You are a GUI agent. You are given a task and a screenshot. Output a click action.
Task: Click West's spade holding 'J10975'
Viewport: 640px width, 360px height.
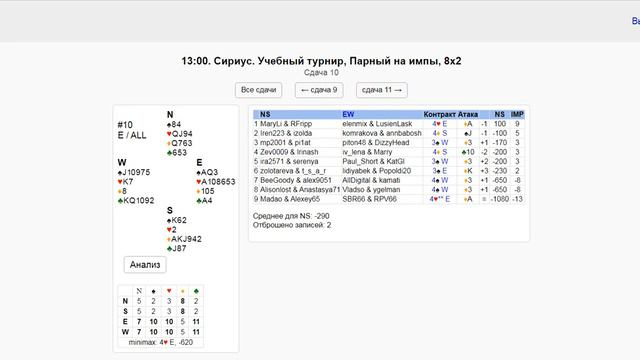[x=134, y=173]
